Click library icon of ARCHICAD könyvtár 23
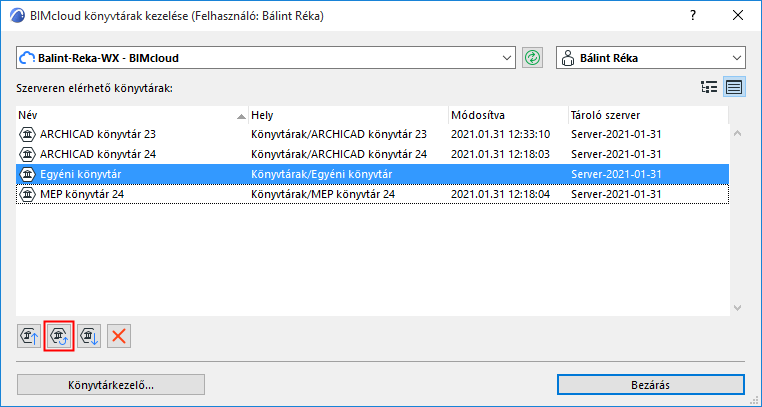The image size is (762, 407). pyautogui.click(x=28, y=135)
